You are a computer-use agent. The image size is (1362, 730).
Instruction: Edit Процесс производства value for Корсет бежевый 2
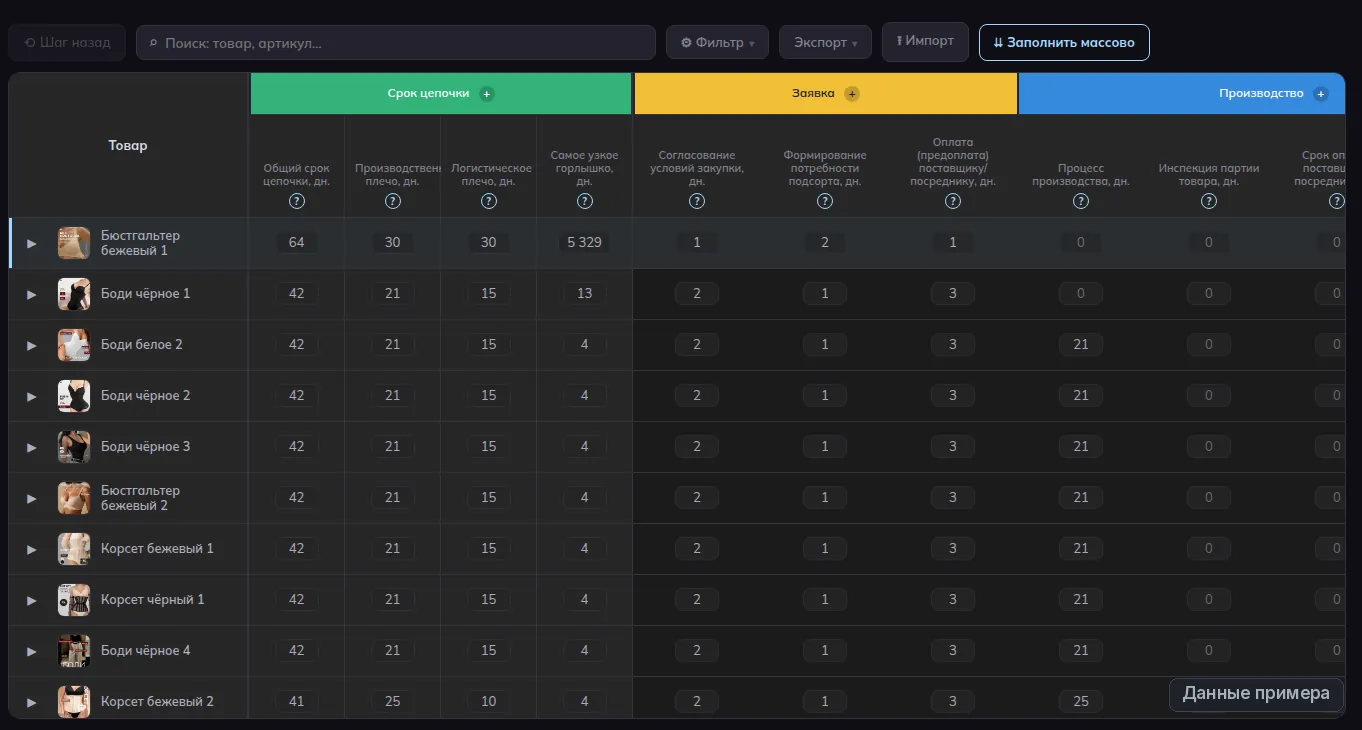click(x=1081, y=702)
